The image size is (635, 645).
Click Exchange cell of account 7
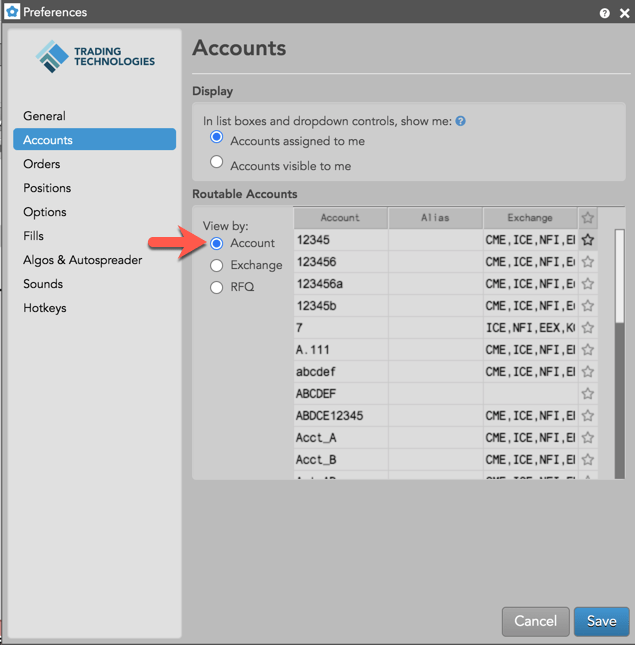(x=530, y=328)
